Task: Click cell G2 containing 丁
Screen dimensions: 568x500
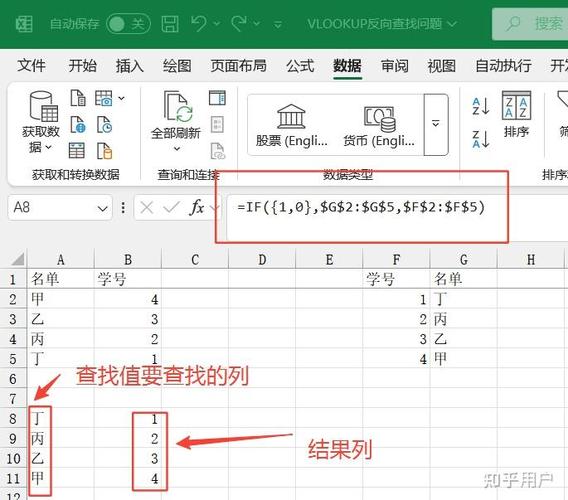Action: click(x=463, y=299)
